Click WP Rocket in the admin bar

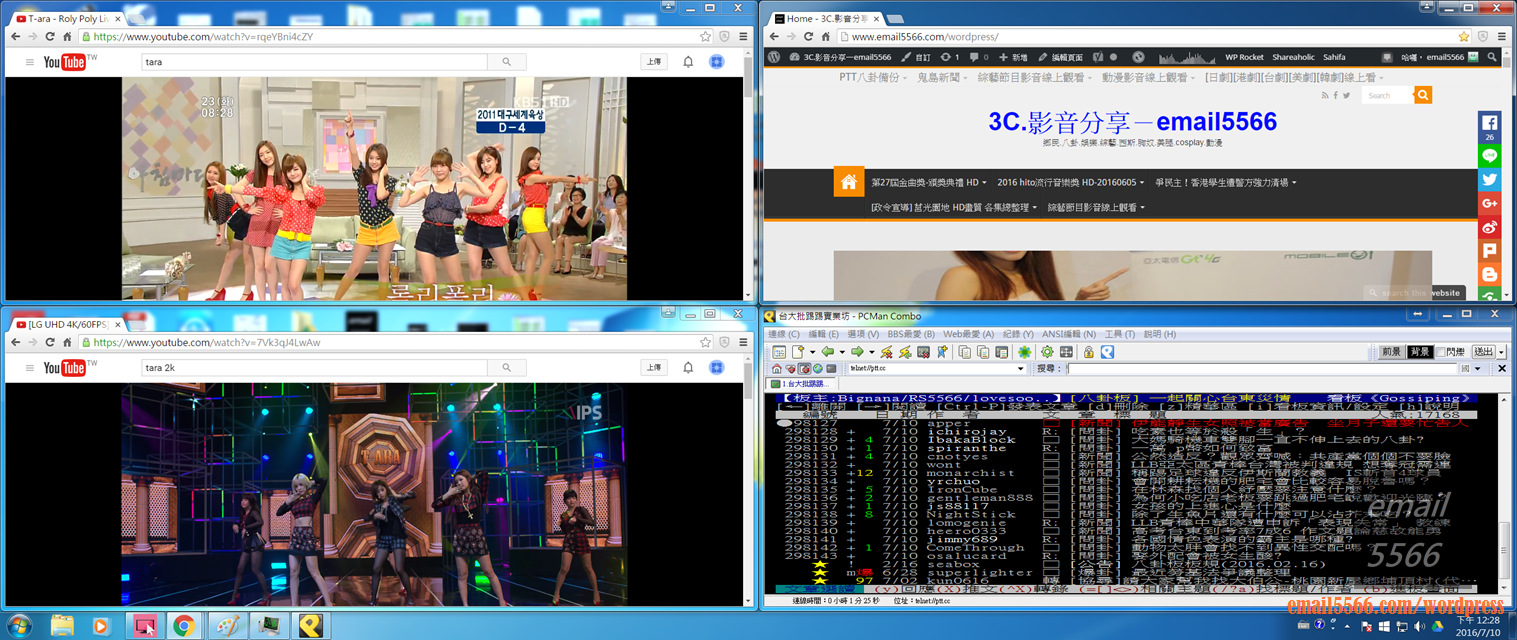coord(1244,57)
